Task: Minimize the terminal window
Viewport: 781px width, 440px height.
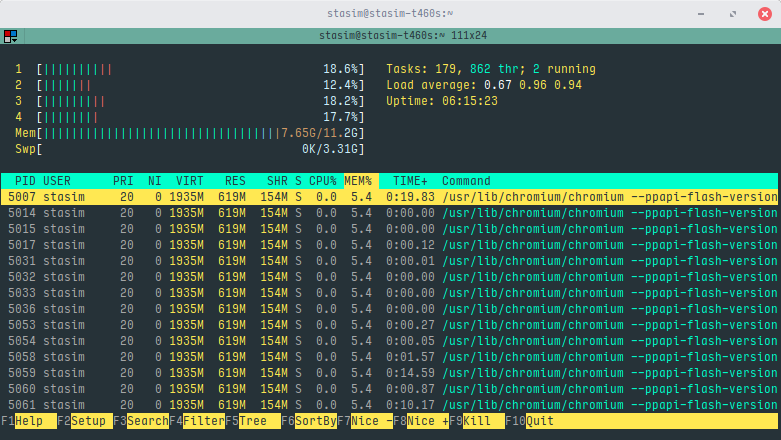Action: pyautogui.click(x=701, y=14)
